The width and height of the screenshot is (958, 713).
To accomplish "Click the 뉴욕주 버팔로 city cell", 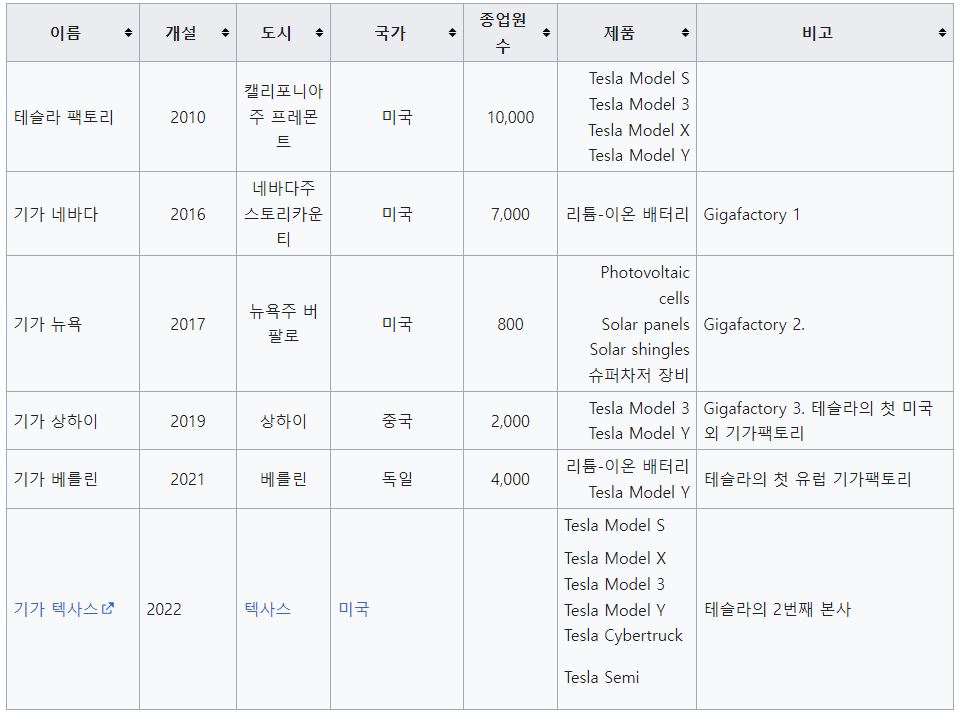I will pyautogui.click(x=283, y=324).
